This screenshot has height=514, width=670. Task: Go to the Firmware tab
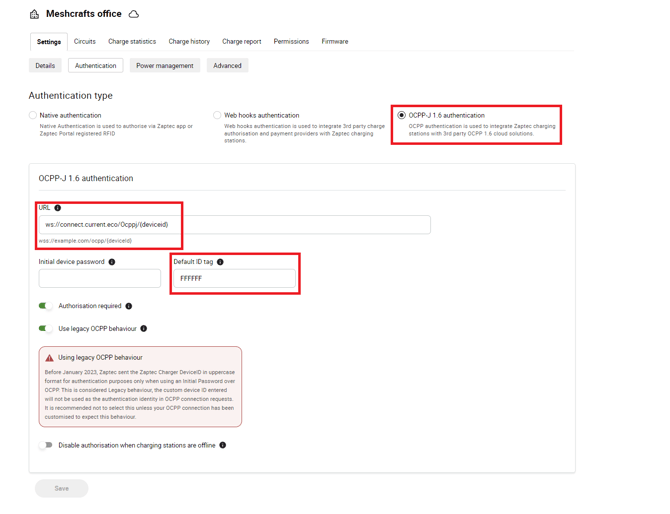(335, 42)
